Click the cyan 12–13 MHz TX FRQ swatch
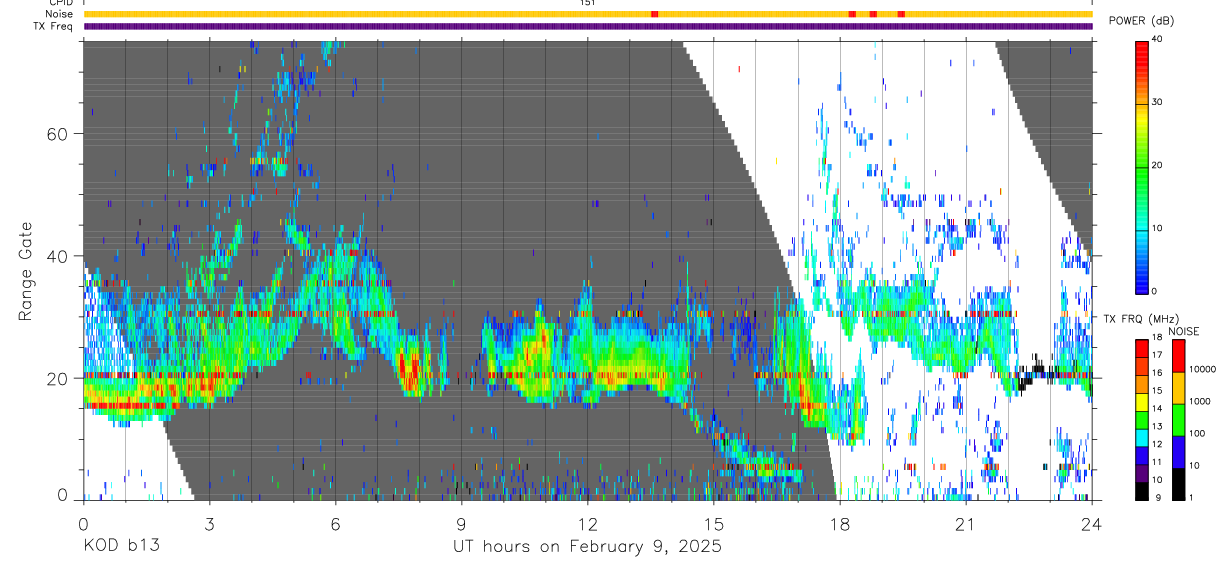The width and height of the screenshot is (1228, 567). [1141, 438]
